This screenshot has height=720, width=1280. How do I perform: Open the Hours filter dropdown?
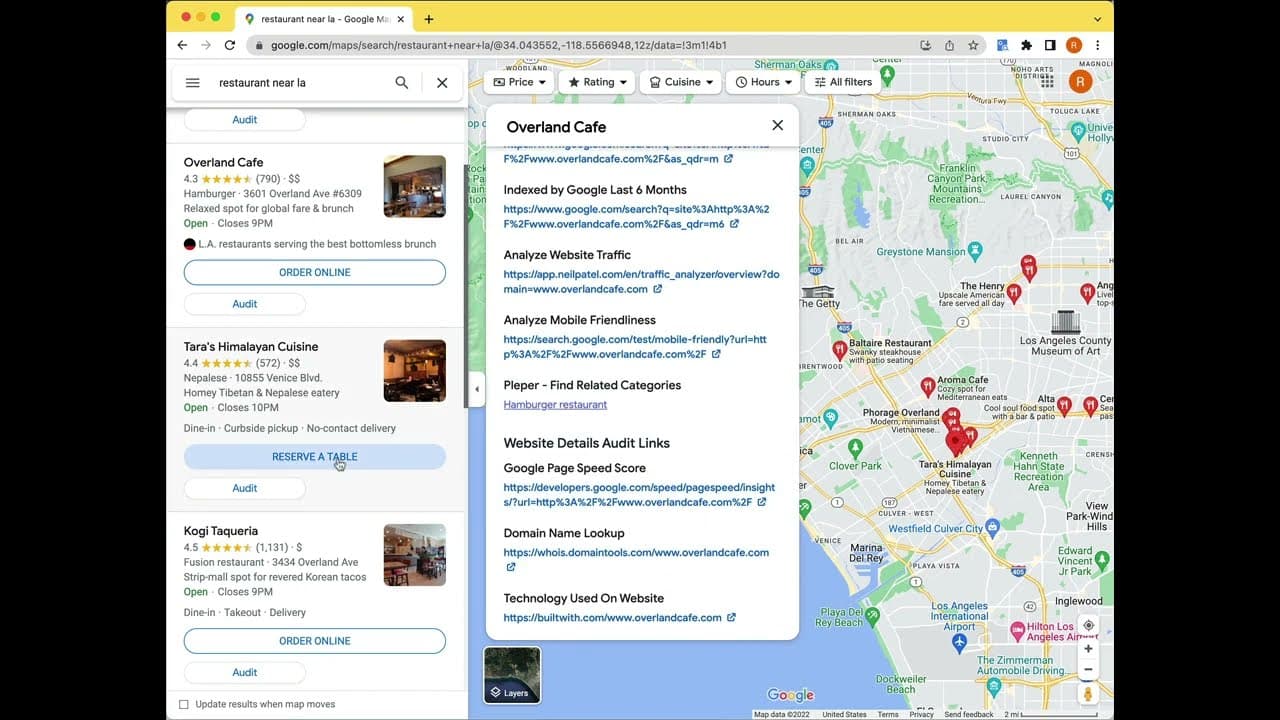(x=763, y=82)
